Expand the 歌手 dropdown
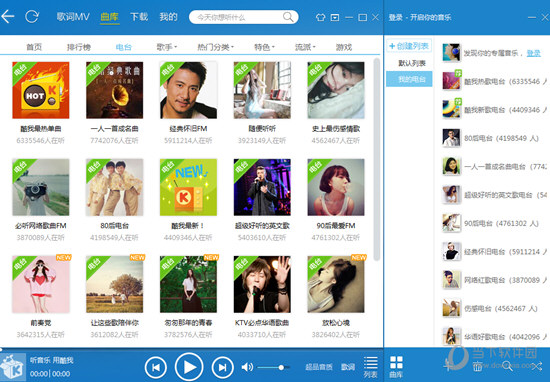Viewport: 550px width, 382px height. [x=167, y=47]
